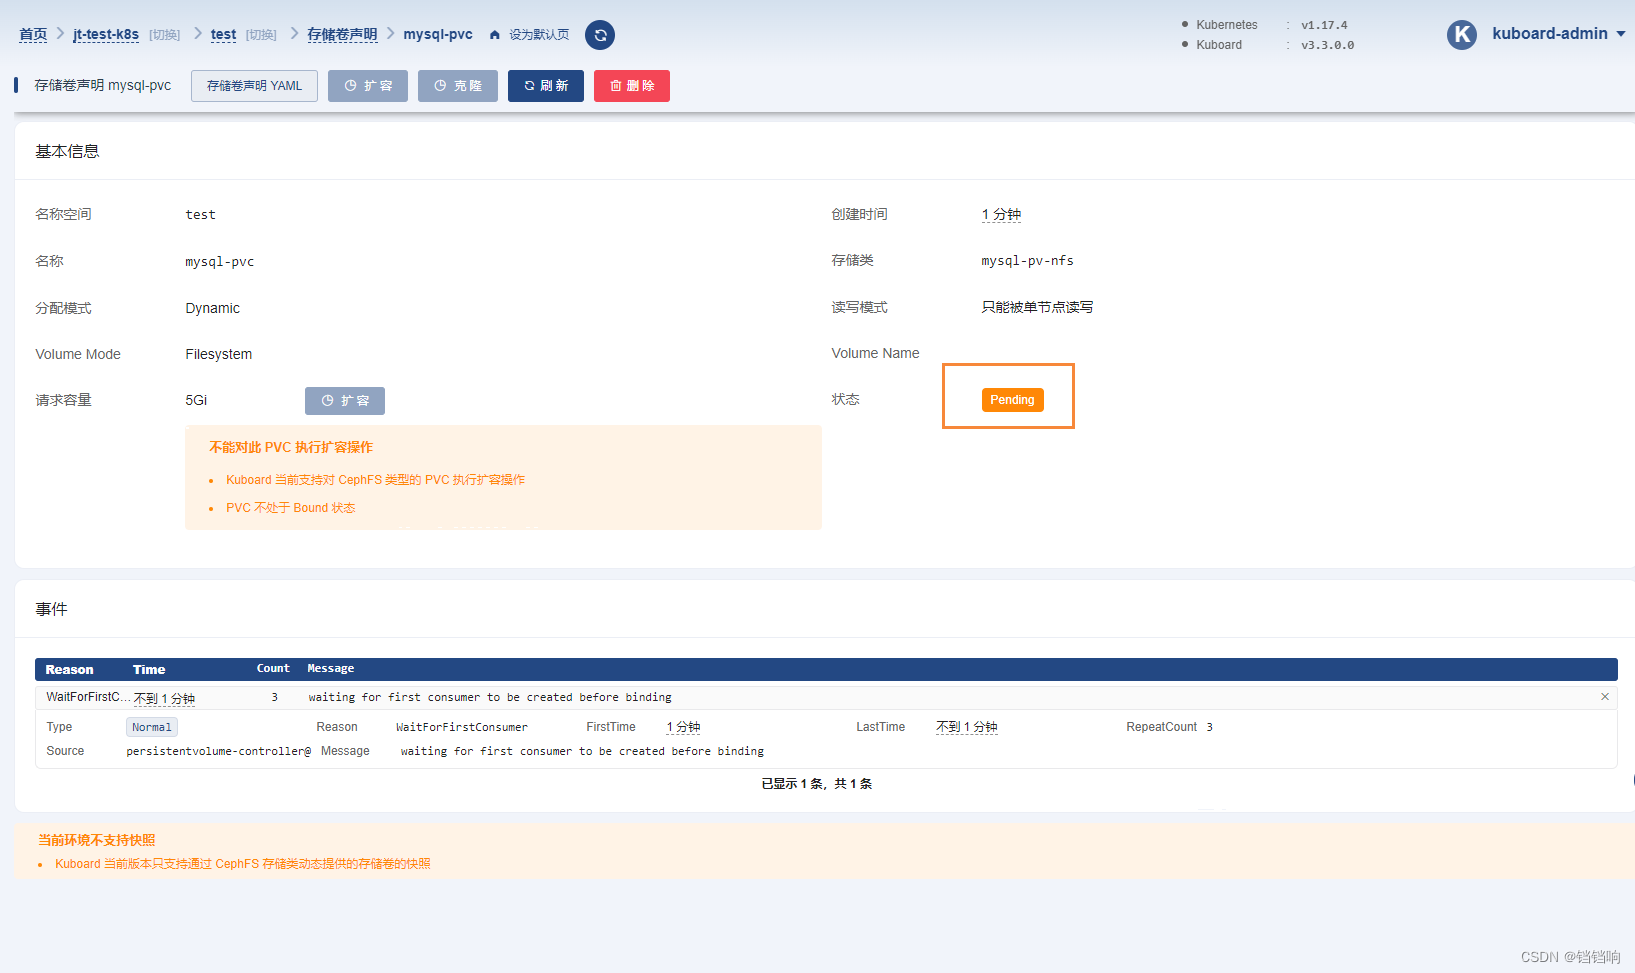Click the LastTime value 不到 1 分钟

point(966,727)
